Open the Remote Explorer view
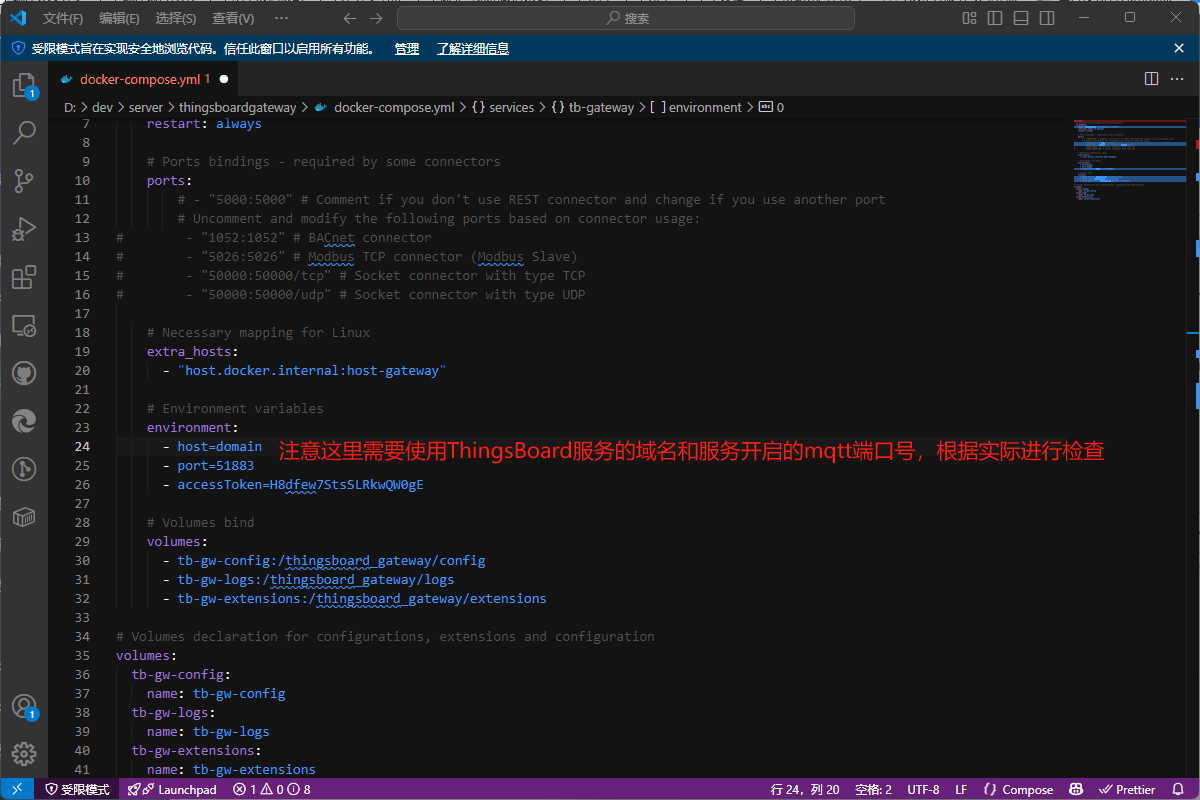Viewport: 1200px width, 800px height. 24,325
